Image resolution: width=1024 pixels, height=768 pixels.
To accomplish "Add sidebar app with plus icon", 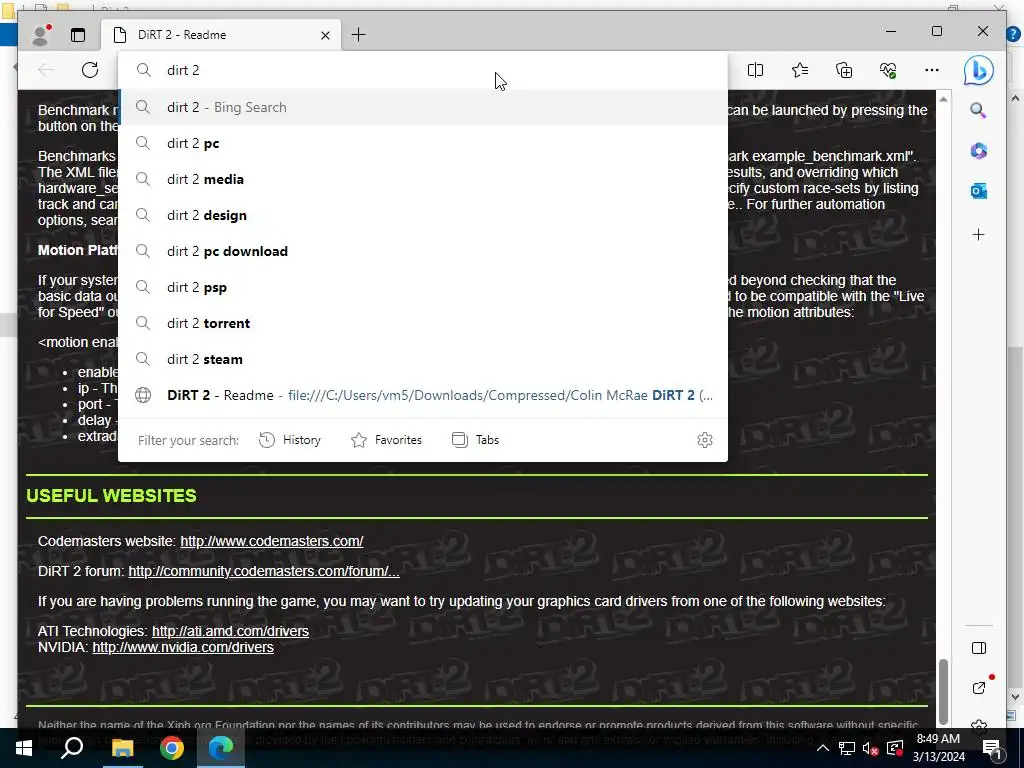I will click(978, 234).
